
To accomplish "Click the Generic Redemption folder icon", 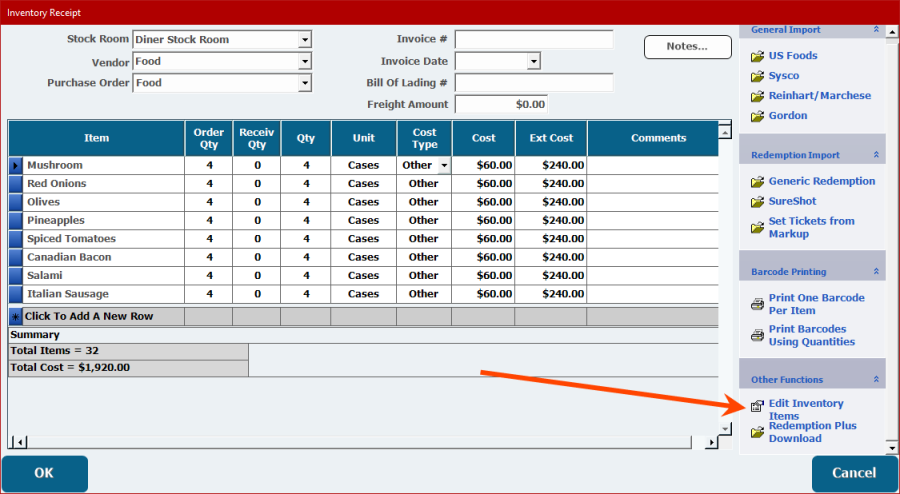I will click(x=757, y=182).
